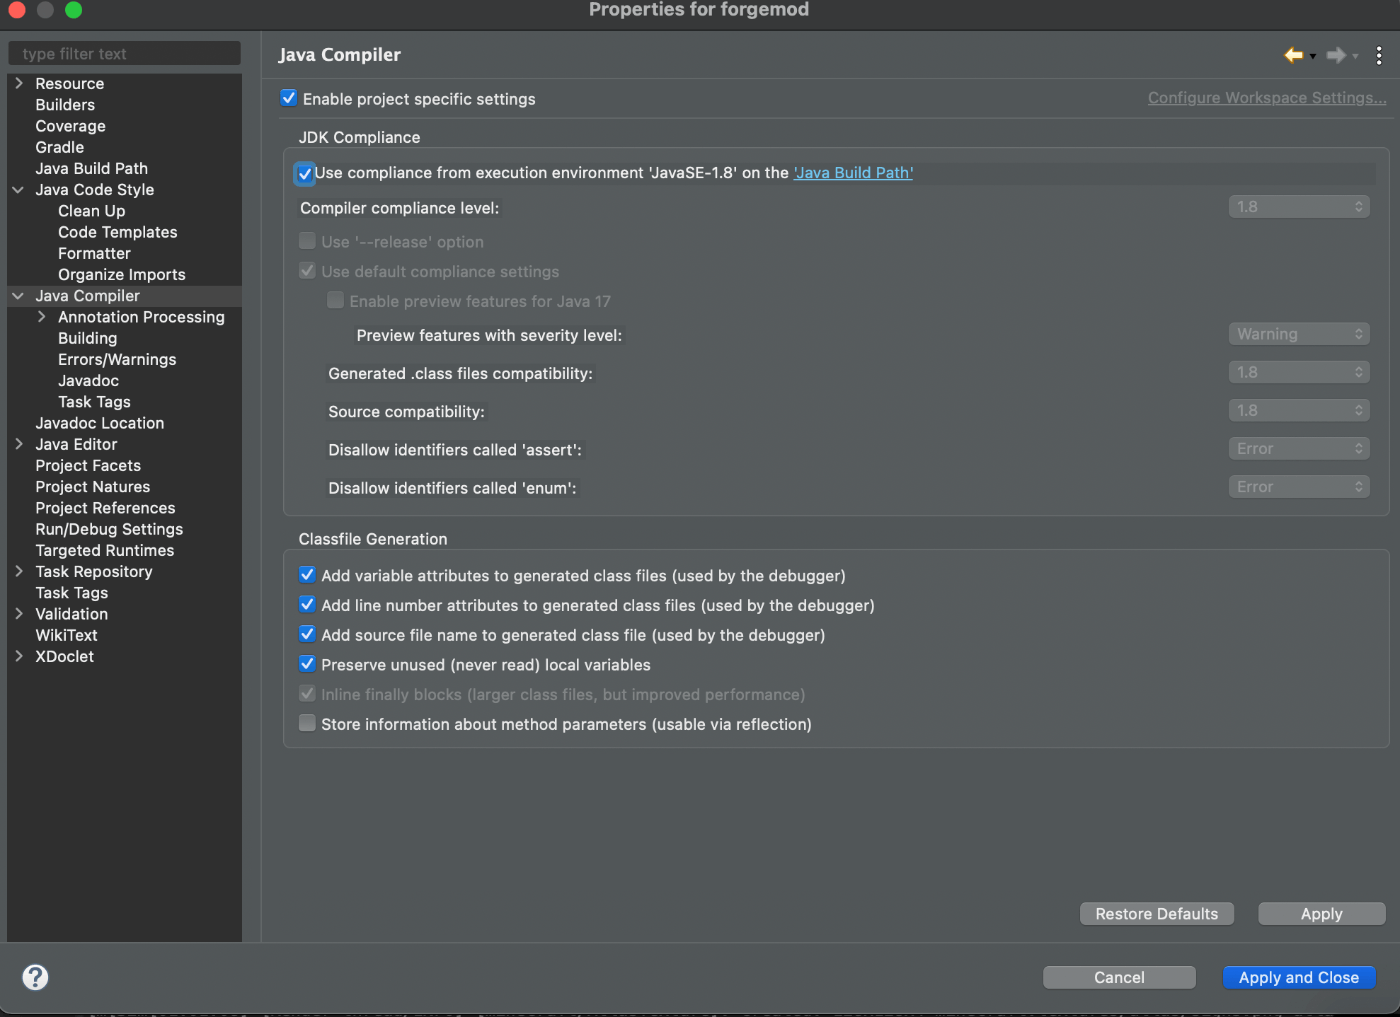Viewport: 1400px width, 1017px height.
Task: Expand the Annotation Processing item
Action: (x=41, y=317)
